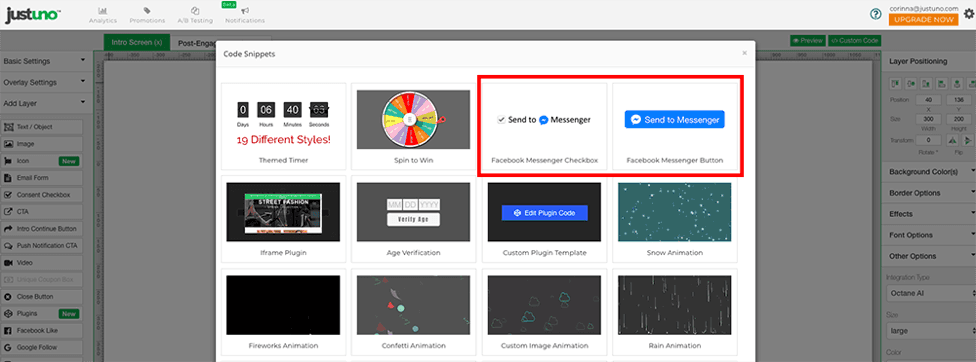Flip layer vertically icon
976x362 pixels.
tap(969, 141)
